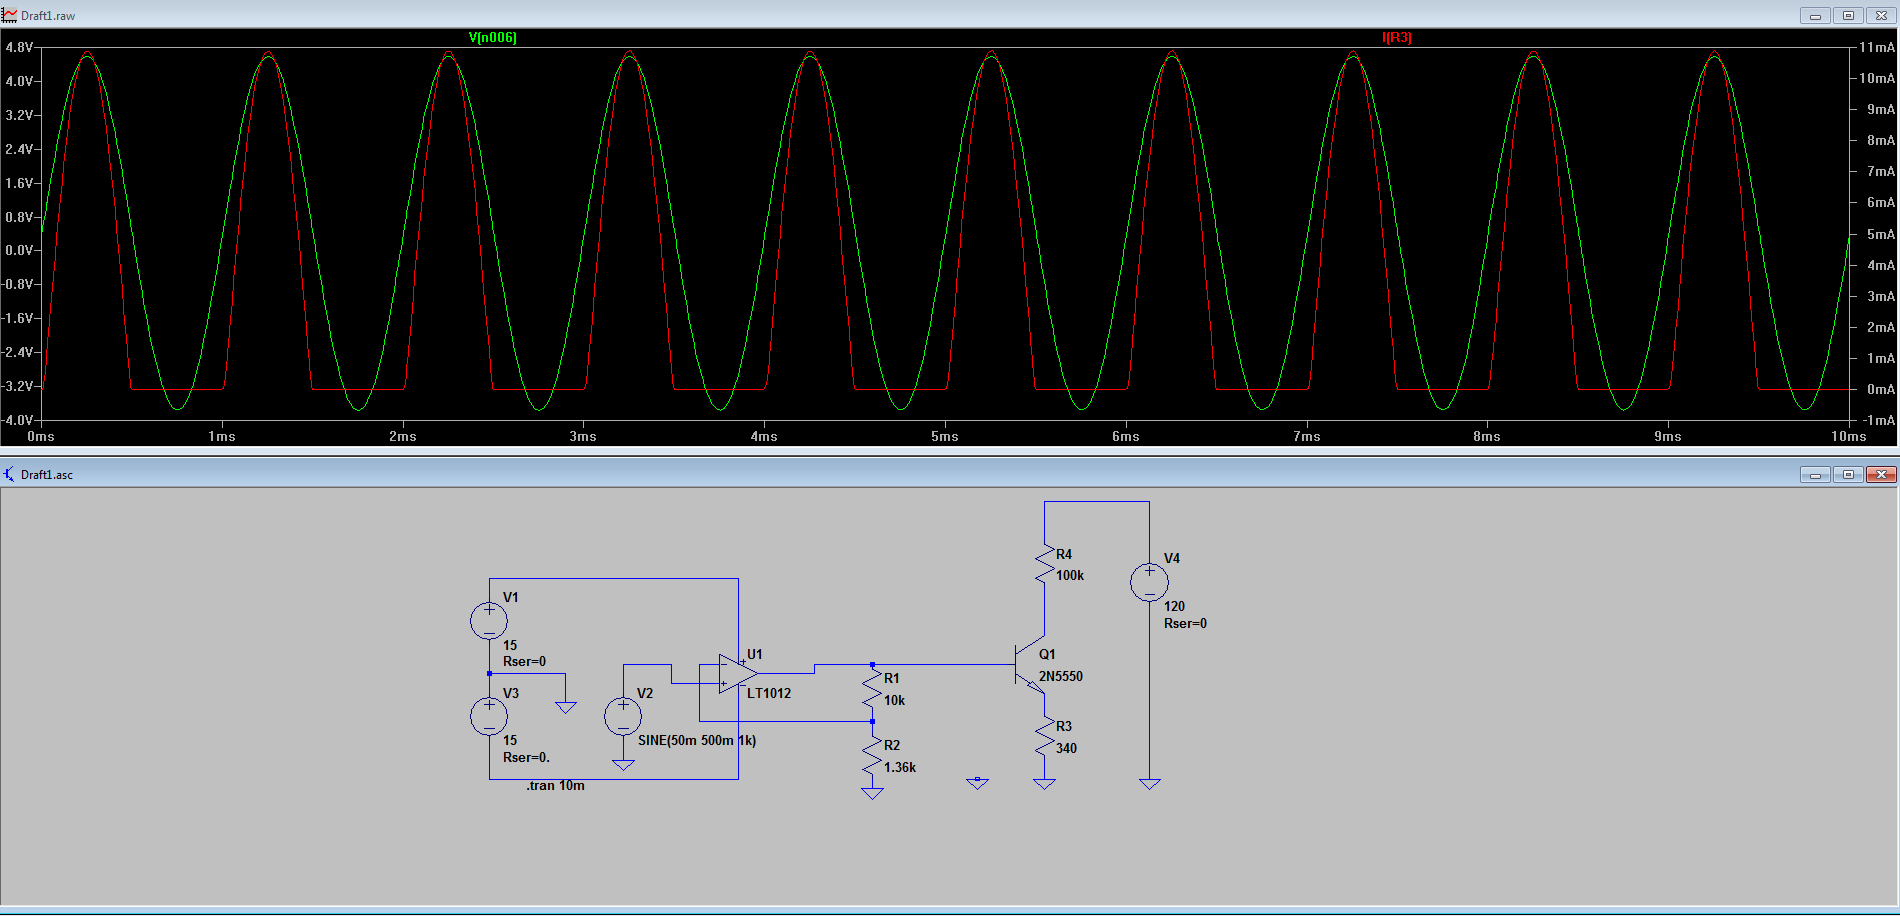Click the U1 reference designator label
This screenshot has width=1900, height=916.
(x=755, y=654)
